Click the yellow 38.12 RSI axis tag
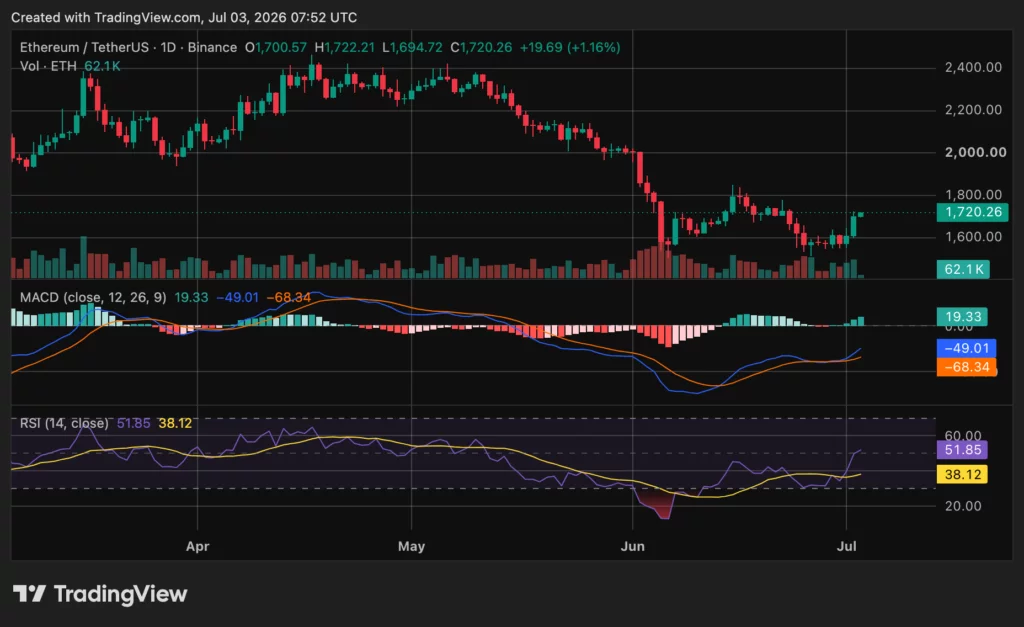The width and height of the screenshot is (1024, 627). 963,474
